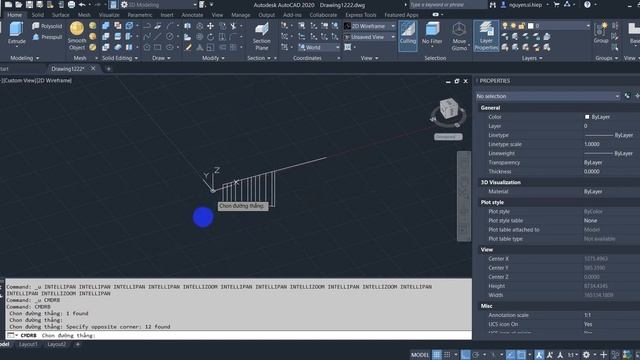Switch to the Layout1 tab

coord(28,344)
